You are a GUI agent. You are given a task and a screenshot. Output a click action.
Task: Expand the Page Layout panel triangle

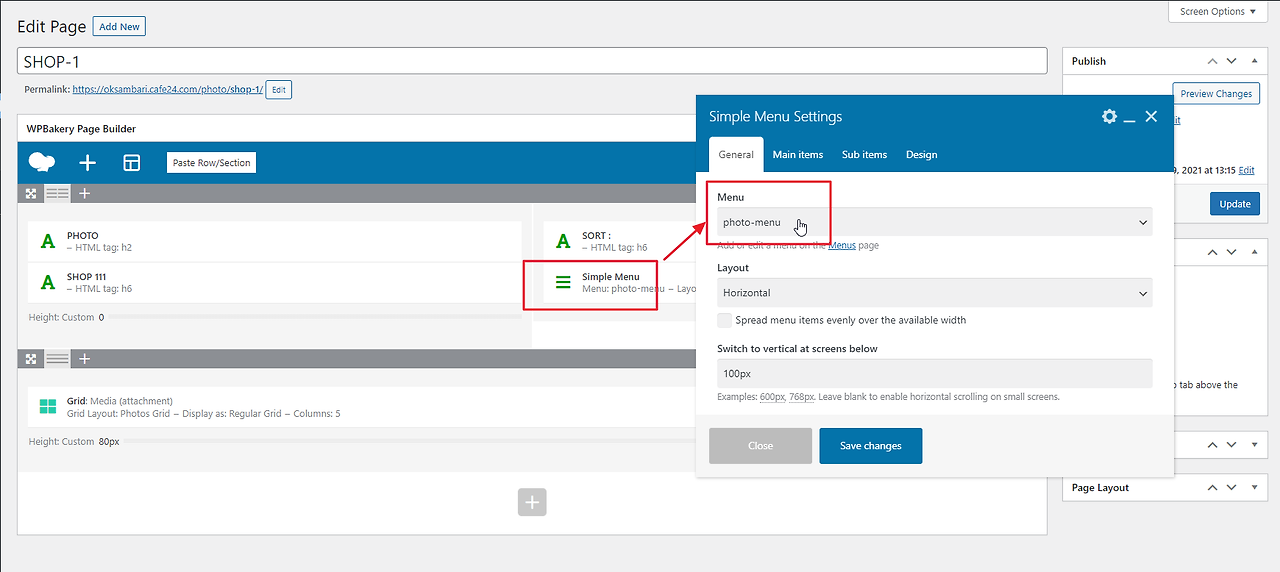tap(1255, 488)
